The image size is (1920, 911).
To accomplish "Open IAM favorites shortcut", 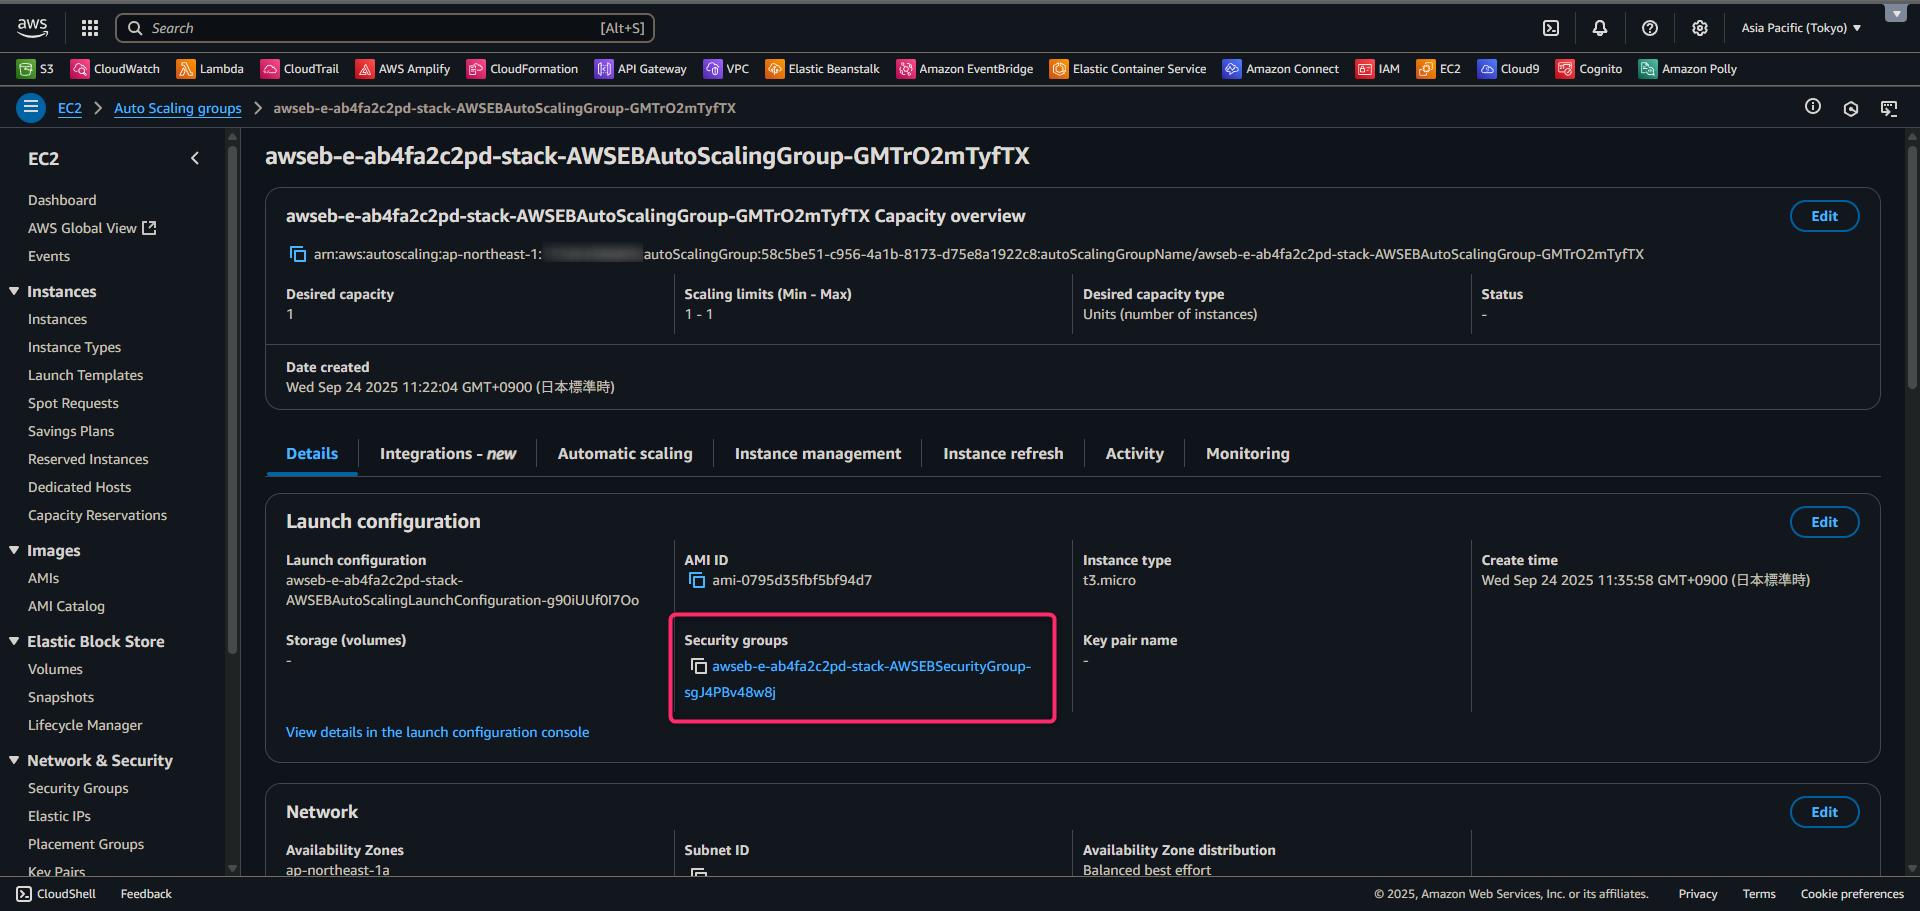I will coord(1378,69).
